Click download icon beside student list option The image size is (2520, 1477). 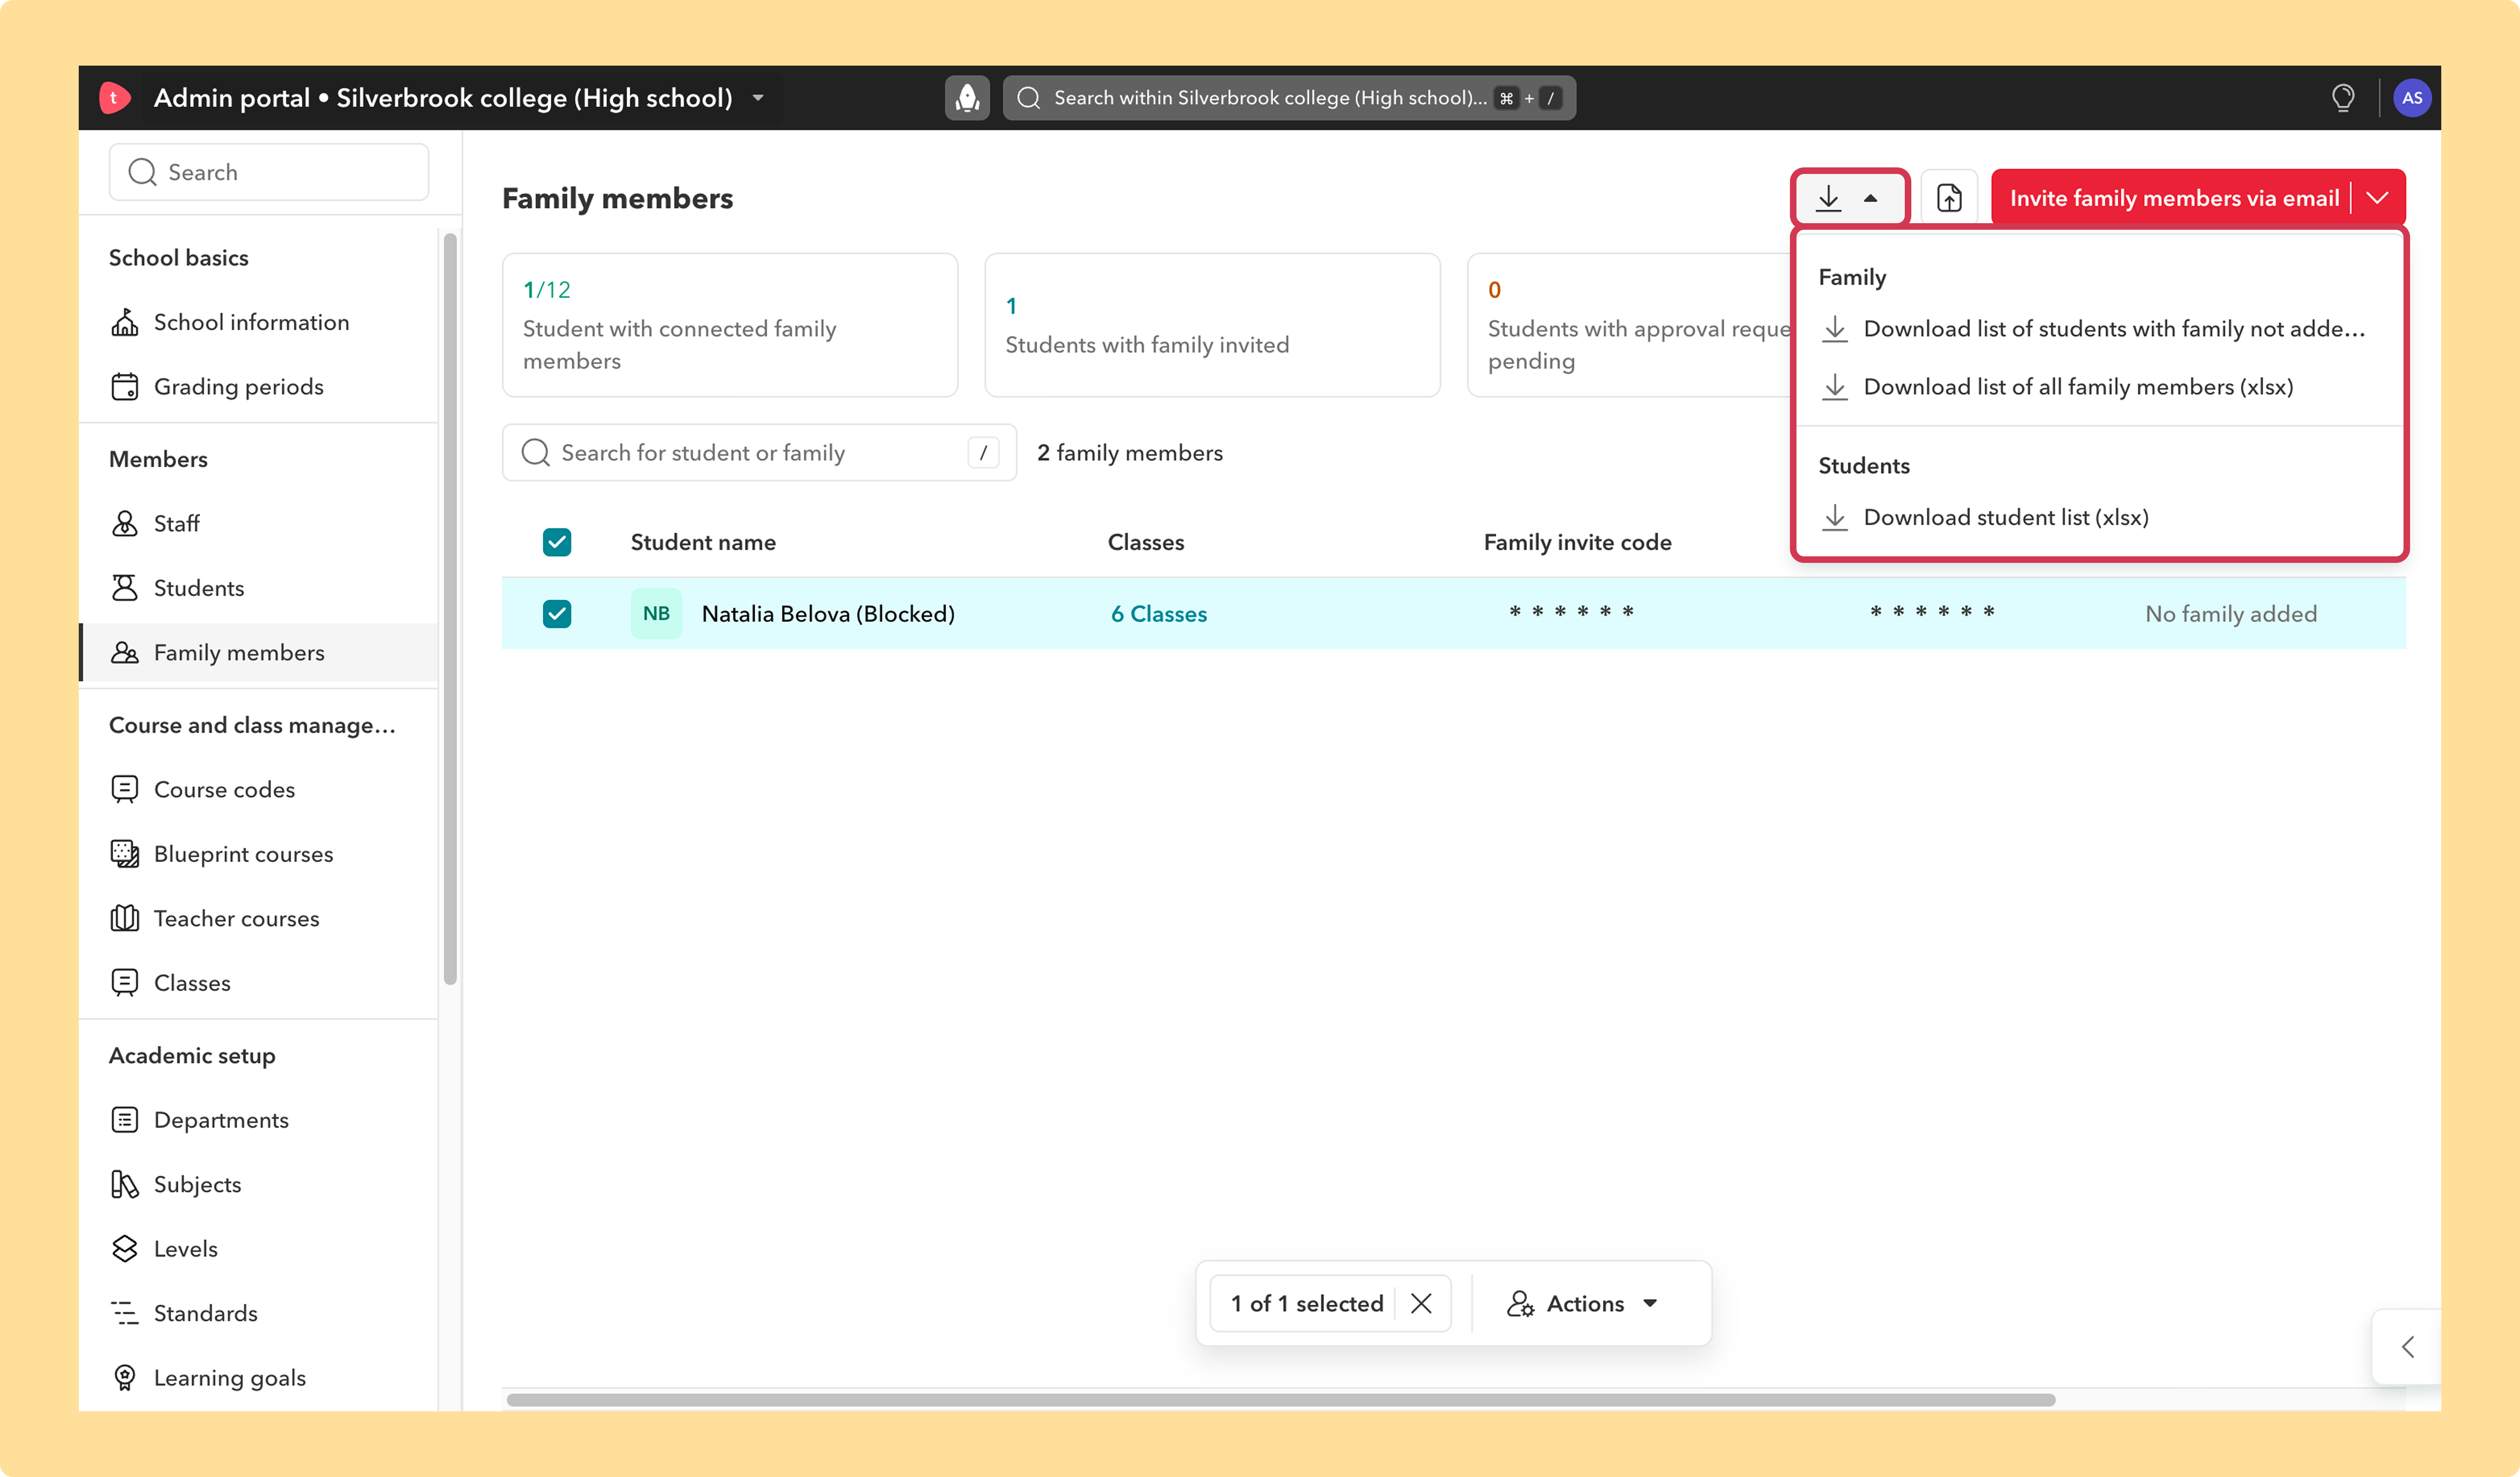tap(1835, 518)
